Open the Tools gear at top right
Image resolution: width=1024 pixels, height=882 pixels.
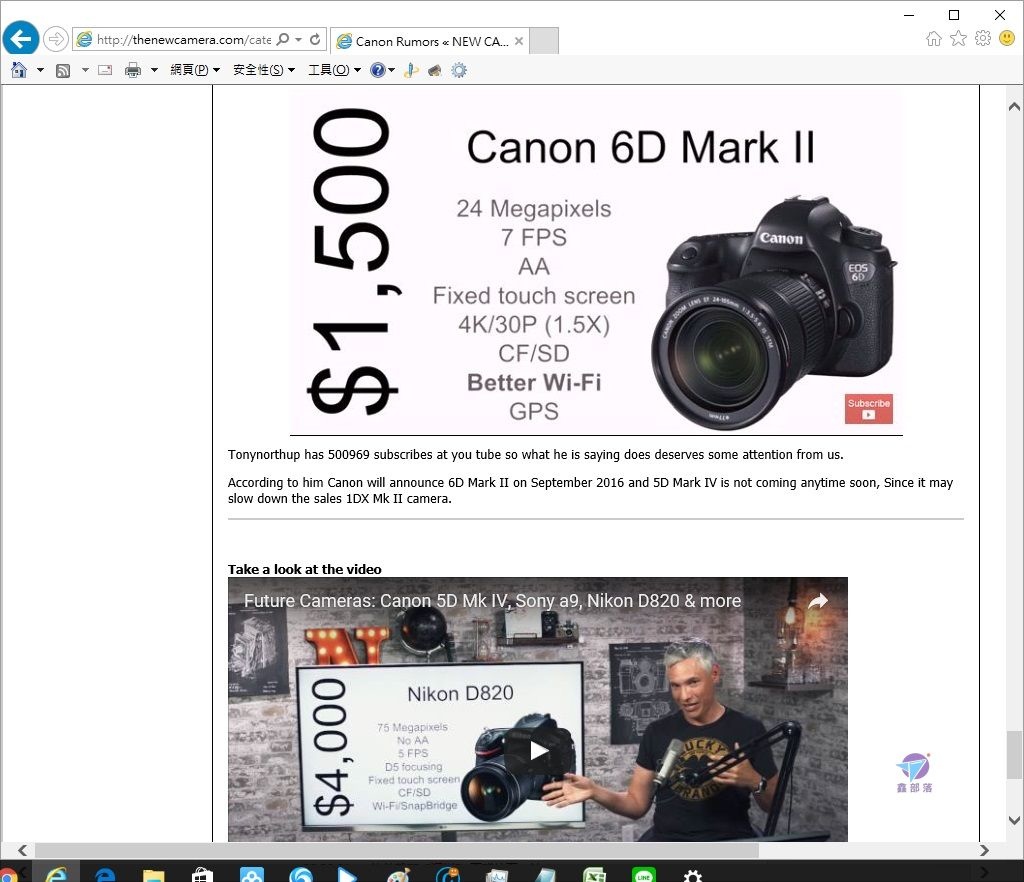coord(983,39)
